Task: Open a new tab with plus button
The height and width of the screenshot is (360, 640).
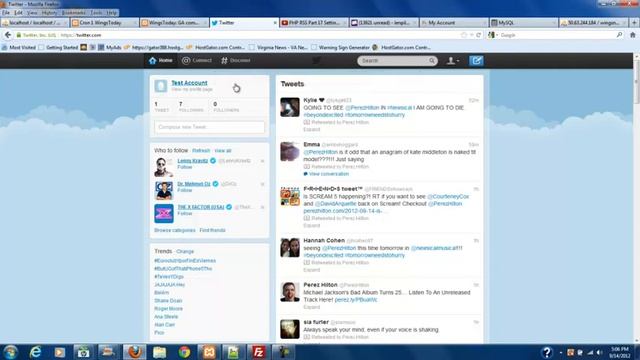Action: coord(634,23)
